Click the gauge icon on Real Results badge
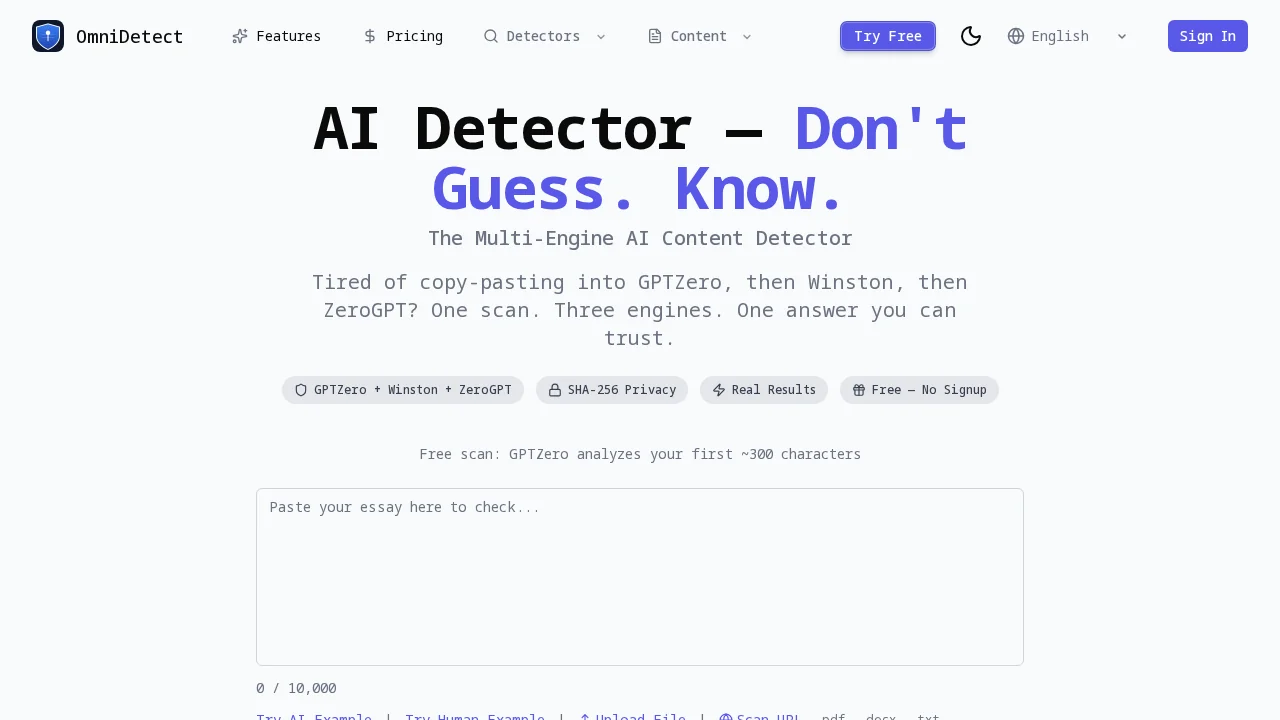Viewport: 1280px width, 720px height. pyautogui.click(x=719, y=390)
